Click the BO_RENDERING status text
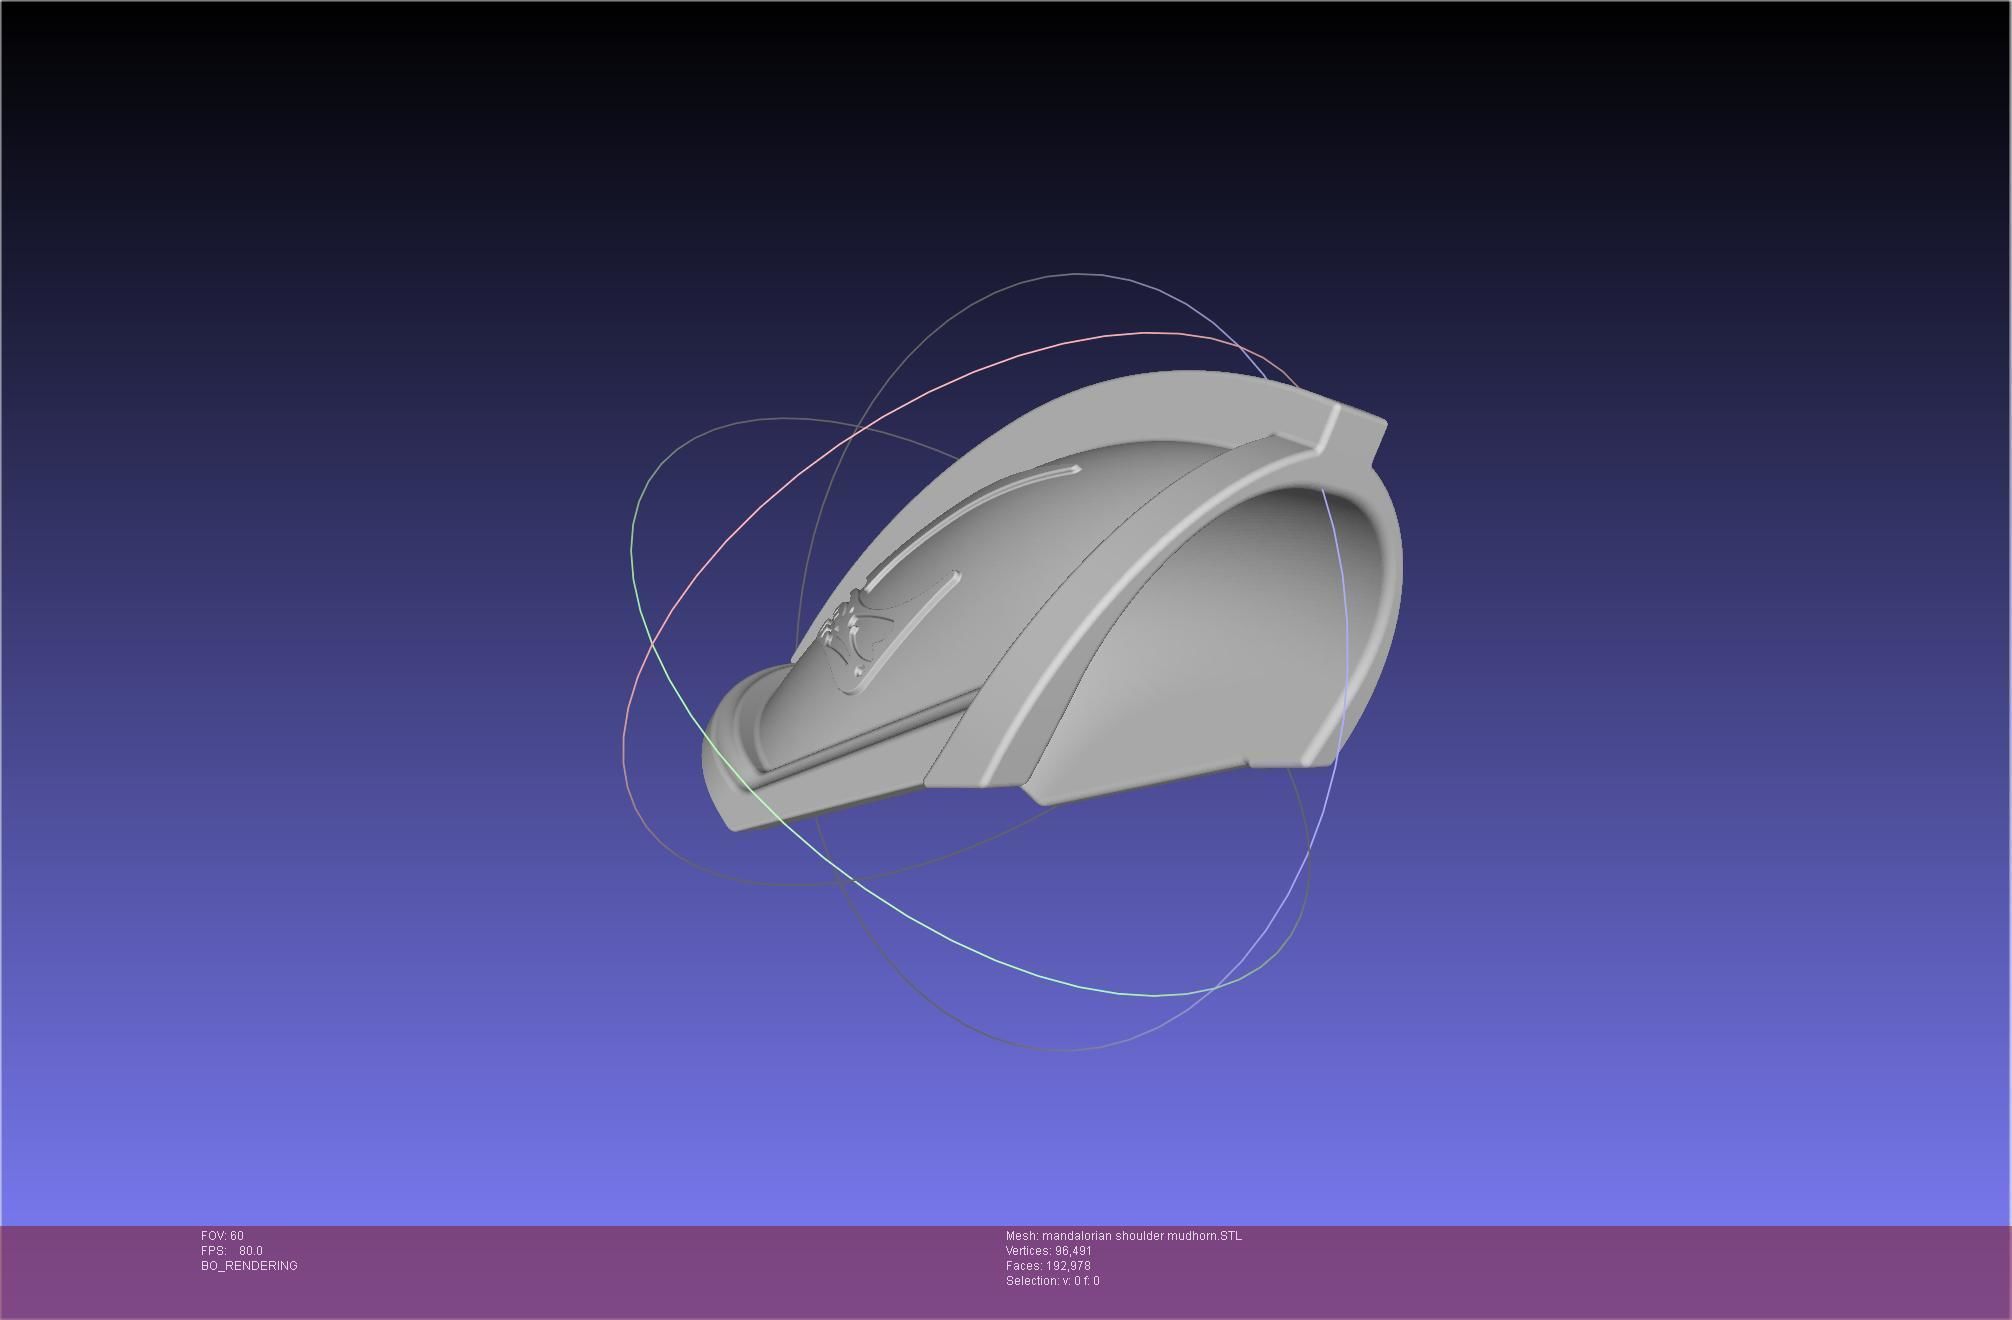The width and height of the screenshot is (2012, 1320). [x=249, y=1266]
